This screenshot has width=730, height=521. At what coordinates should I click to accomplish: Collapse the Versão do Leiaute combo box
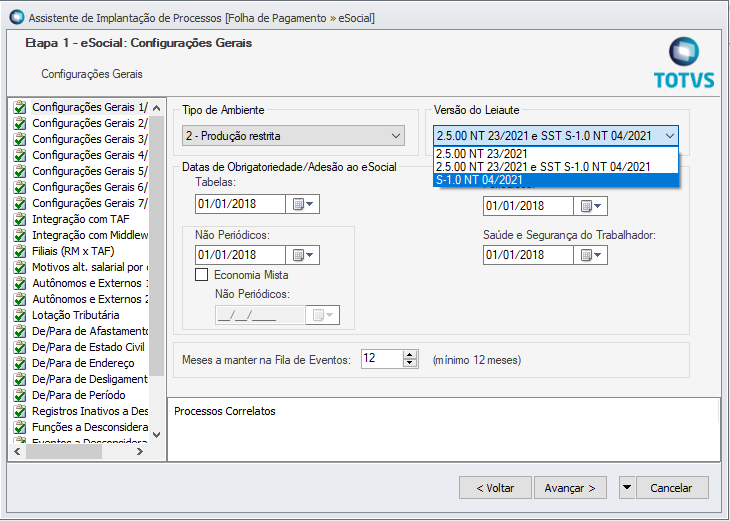[669, 136]
